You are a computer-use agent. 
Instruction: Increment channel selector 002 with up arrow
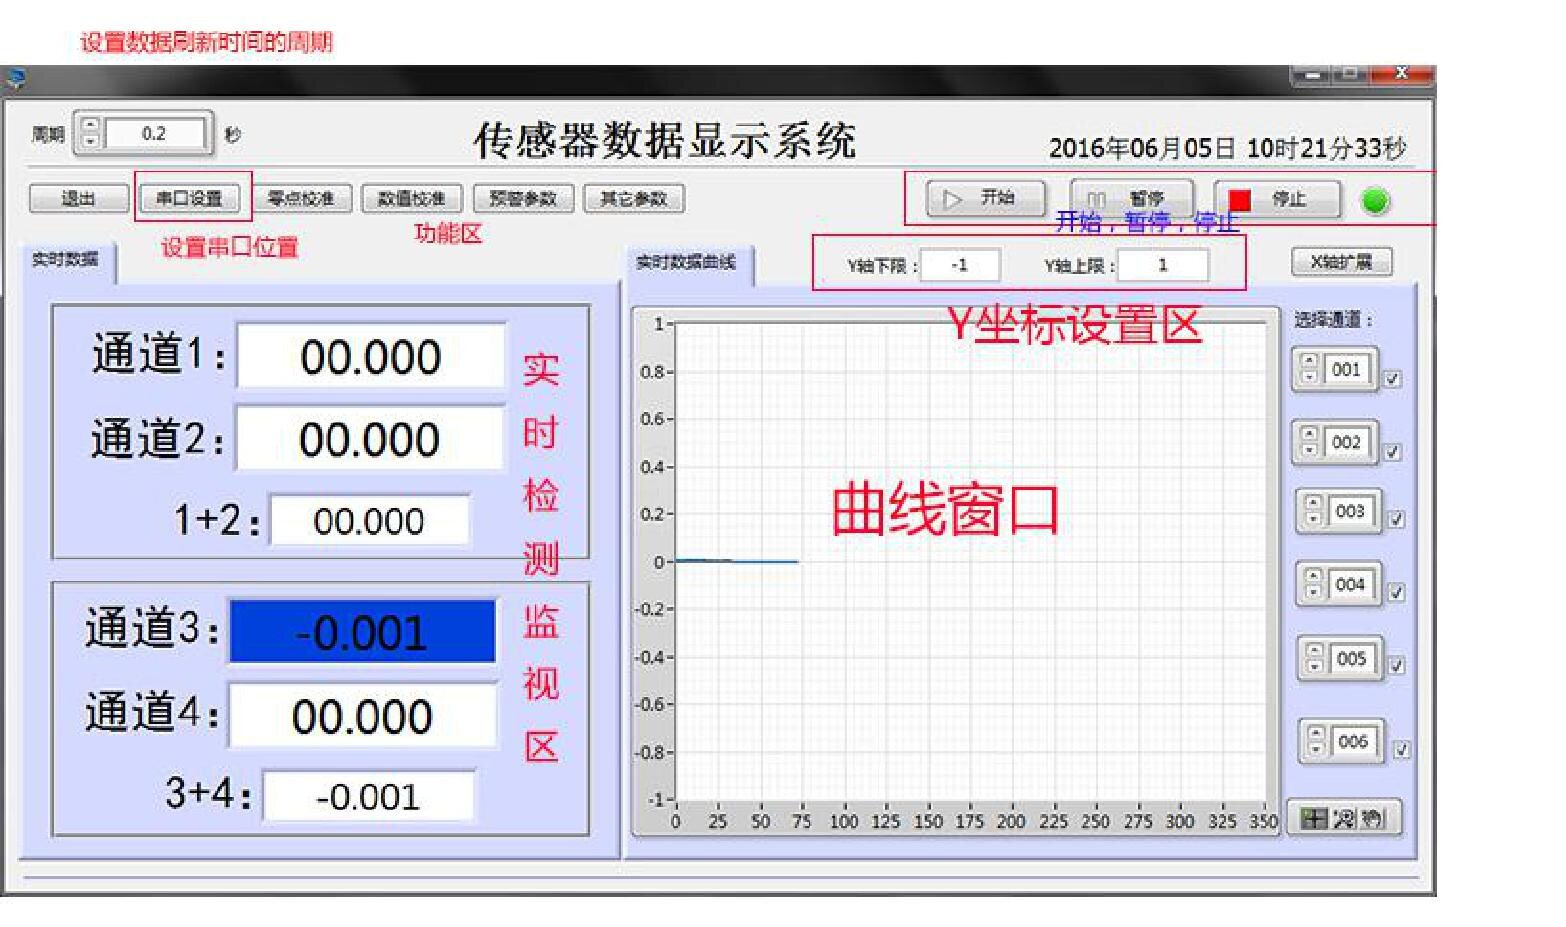coord(1310,434)
